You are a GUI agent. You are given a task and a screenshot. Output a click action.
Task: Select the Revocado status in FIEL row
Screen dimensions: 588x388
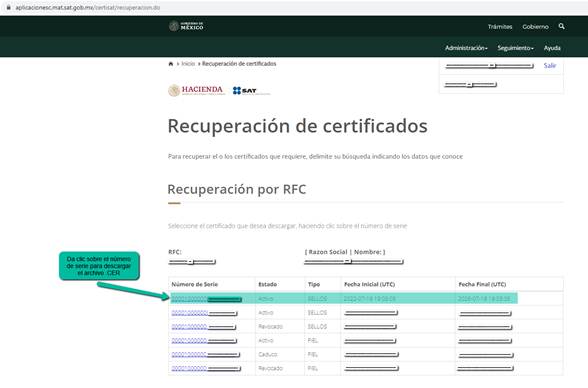click(x=270, y=369)
